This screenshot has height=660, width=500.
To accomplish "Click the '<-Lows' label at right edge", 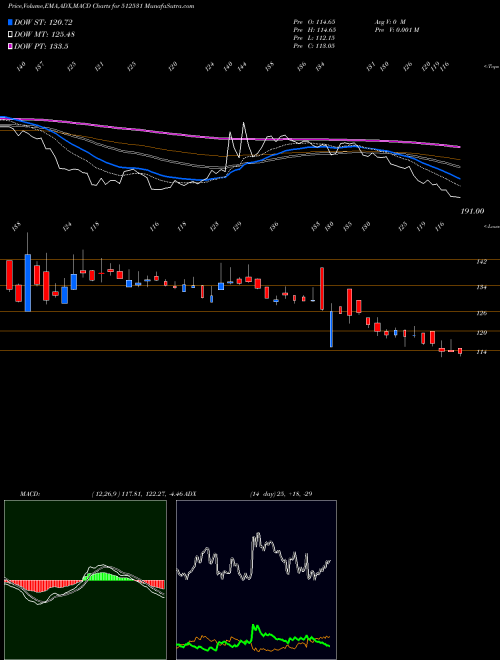I will pyautogui.click(x=491, y=226).
